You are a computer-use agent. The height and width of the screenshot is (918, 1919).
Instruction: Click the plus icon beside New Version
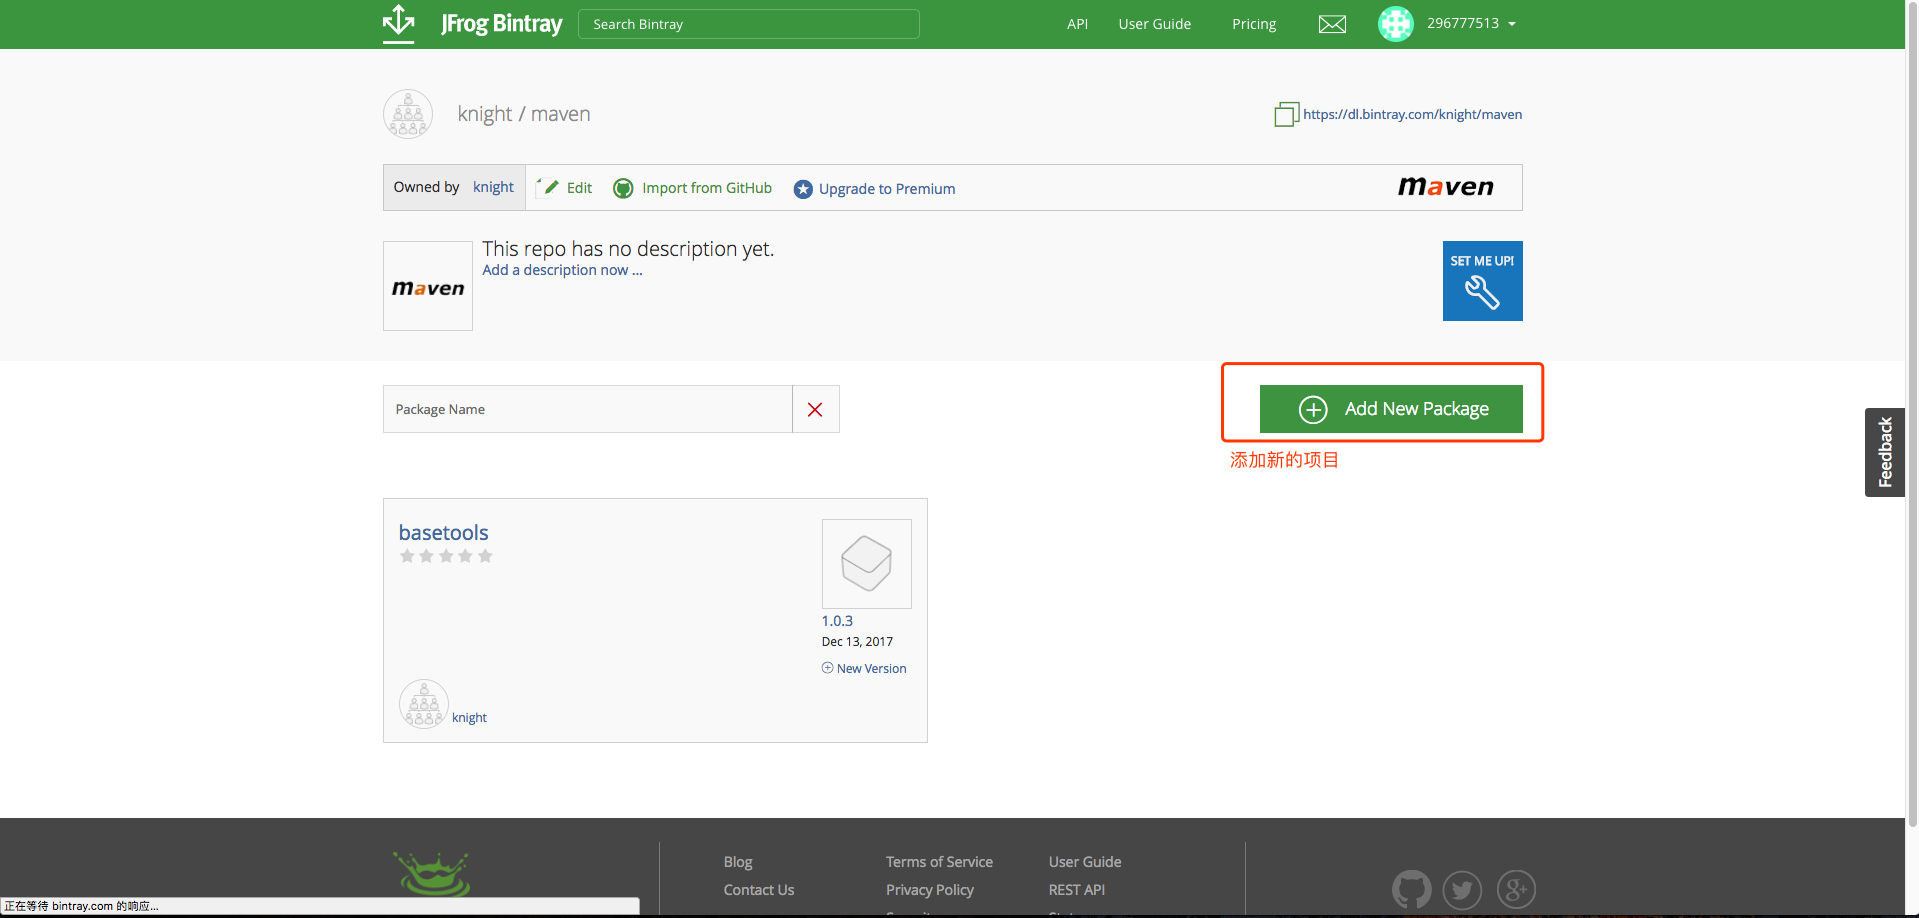(827, 668)
